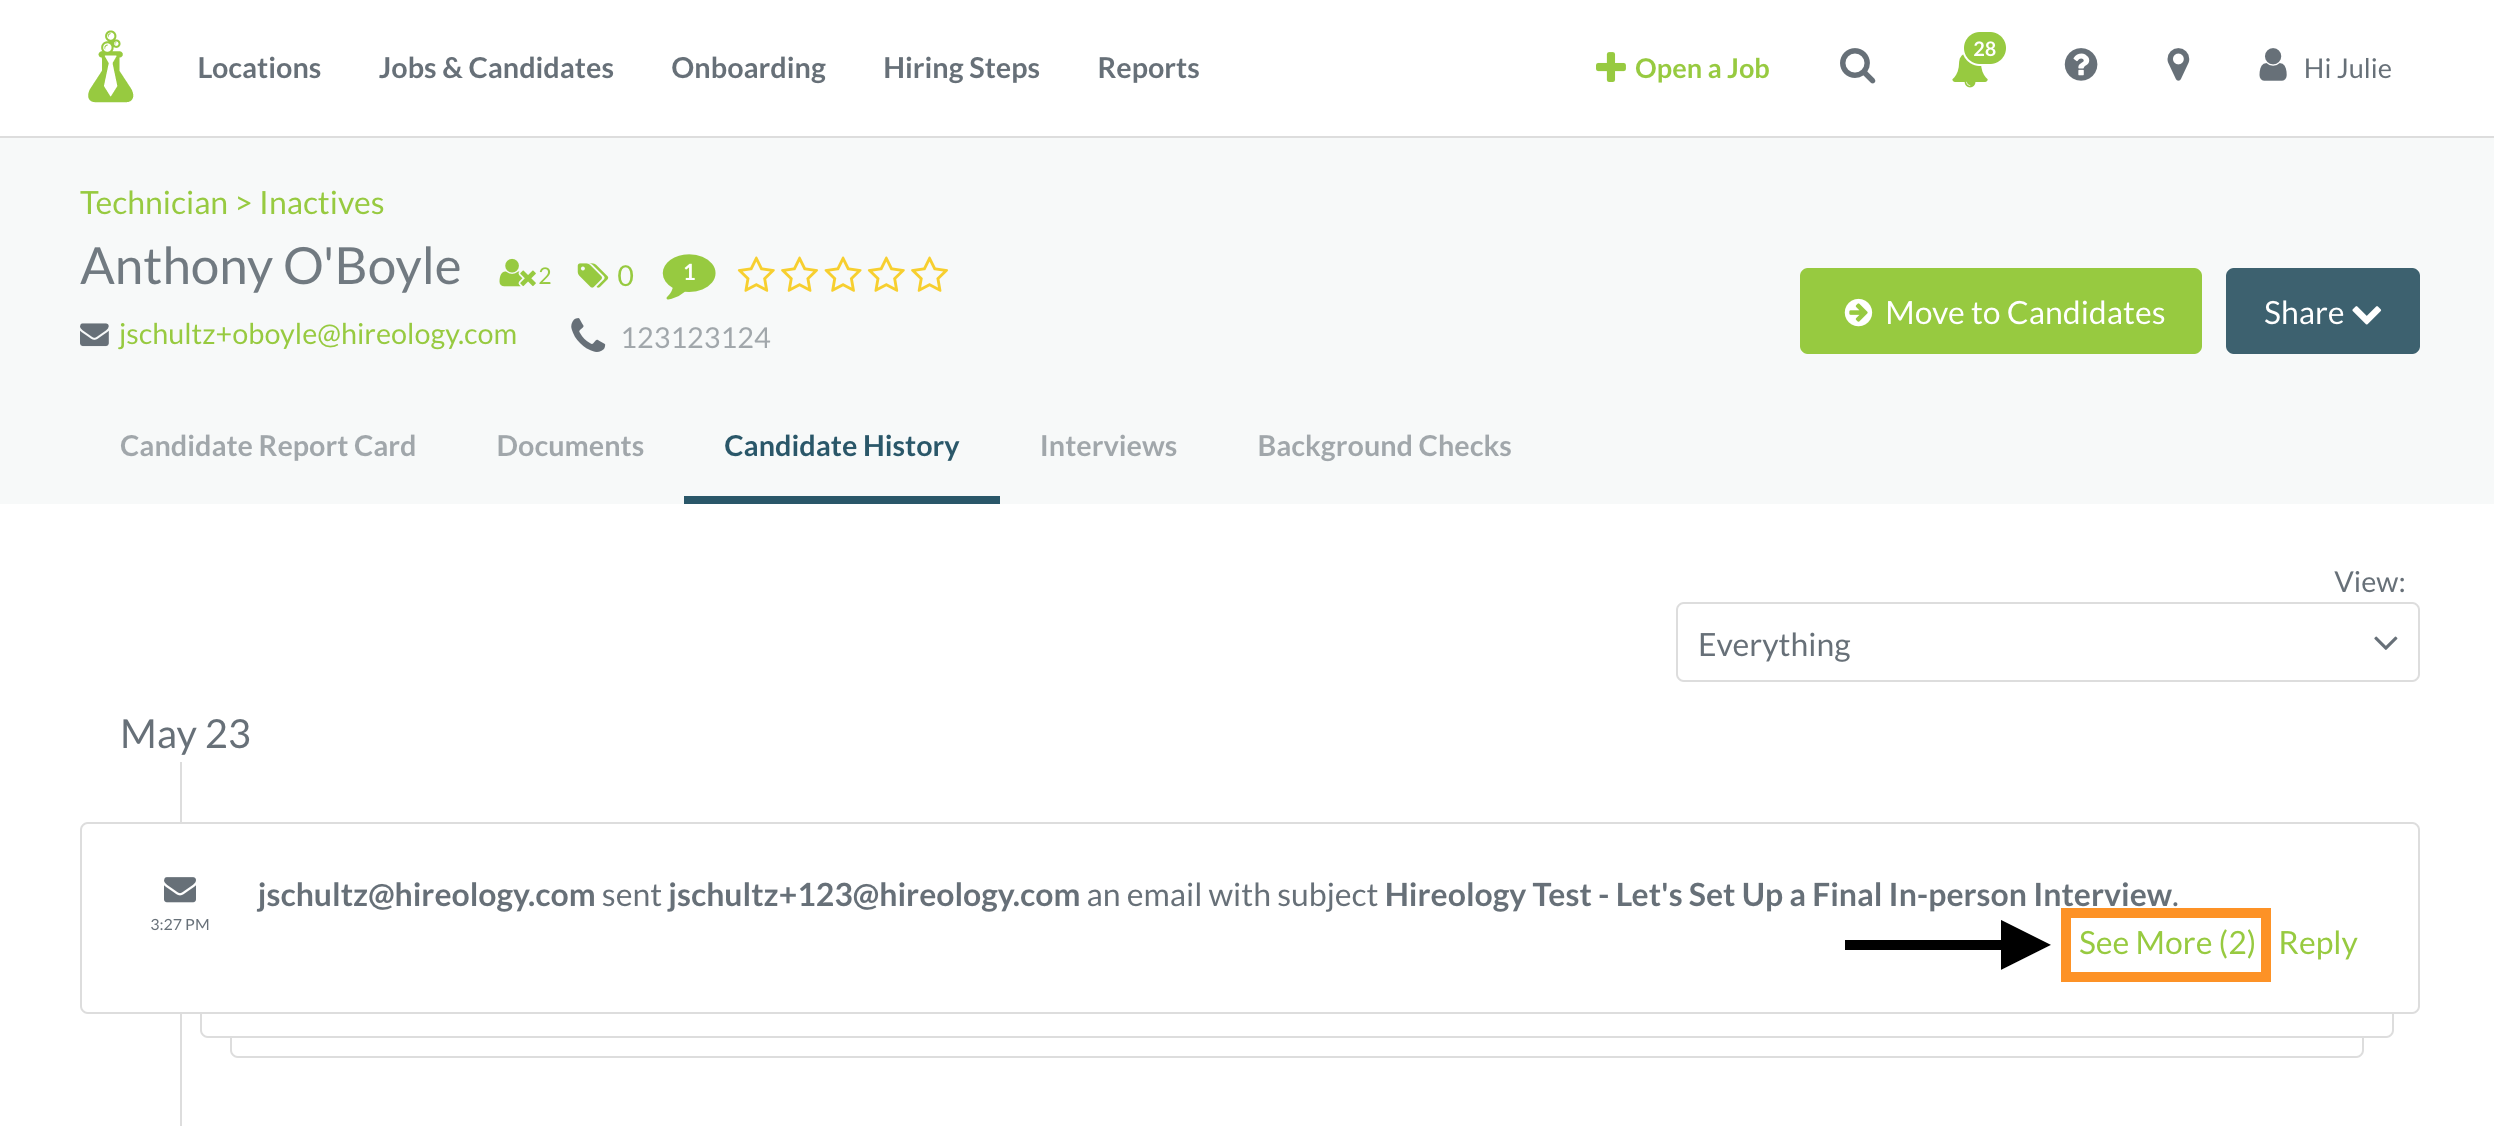Image resolution: width=2494 pixels, height=1126 pixels.
Task: Click the help question mark icon
Action: point(2080,66)
